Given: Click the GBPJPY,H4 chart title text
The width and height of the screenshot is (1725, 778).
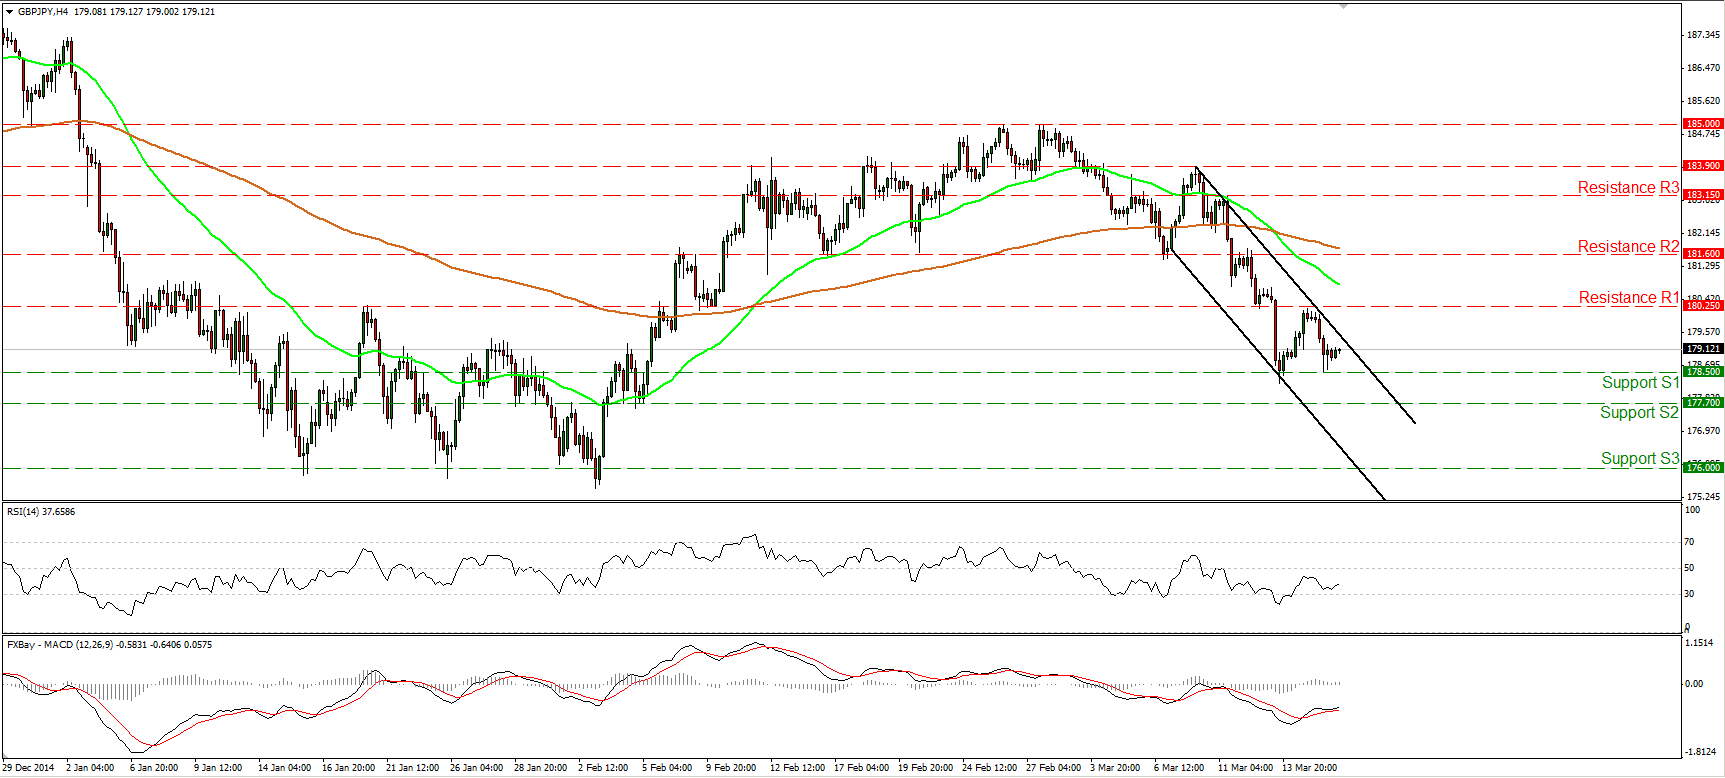Looking at the screenshot, I should pos(43,12).
